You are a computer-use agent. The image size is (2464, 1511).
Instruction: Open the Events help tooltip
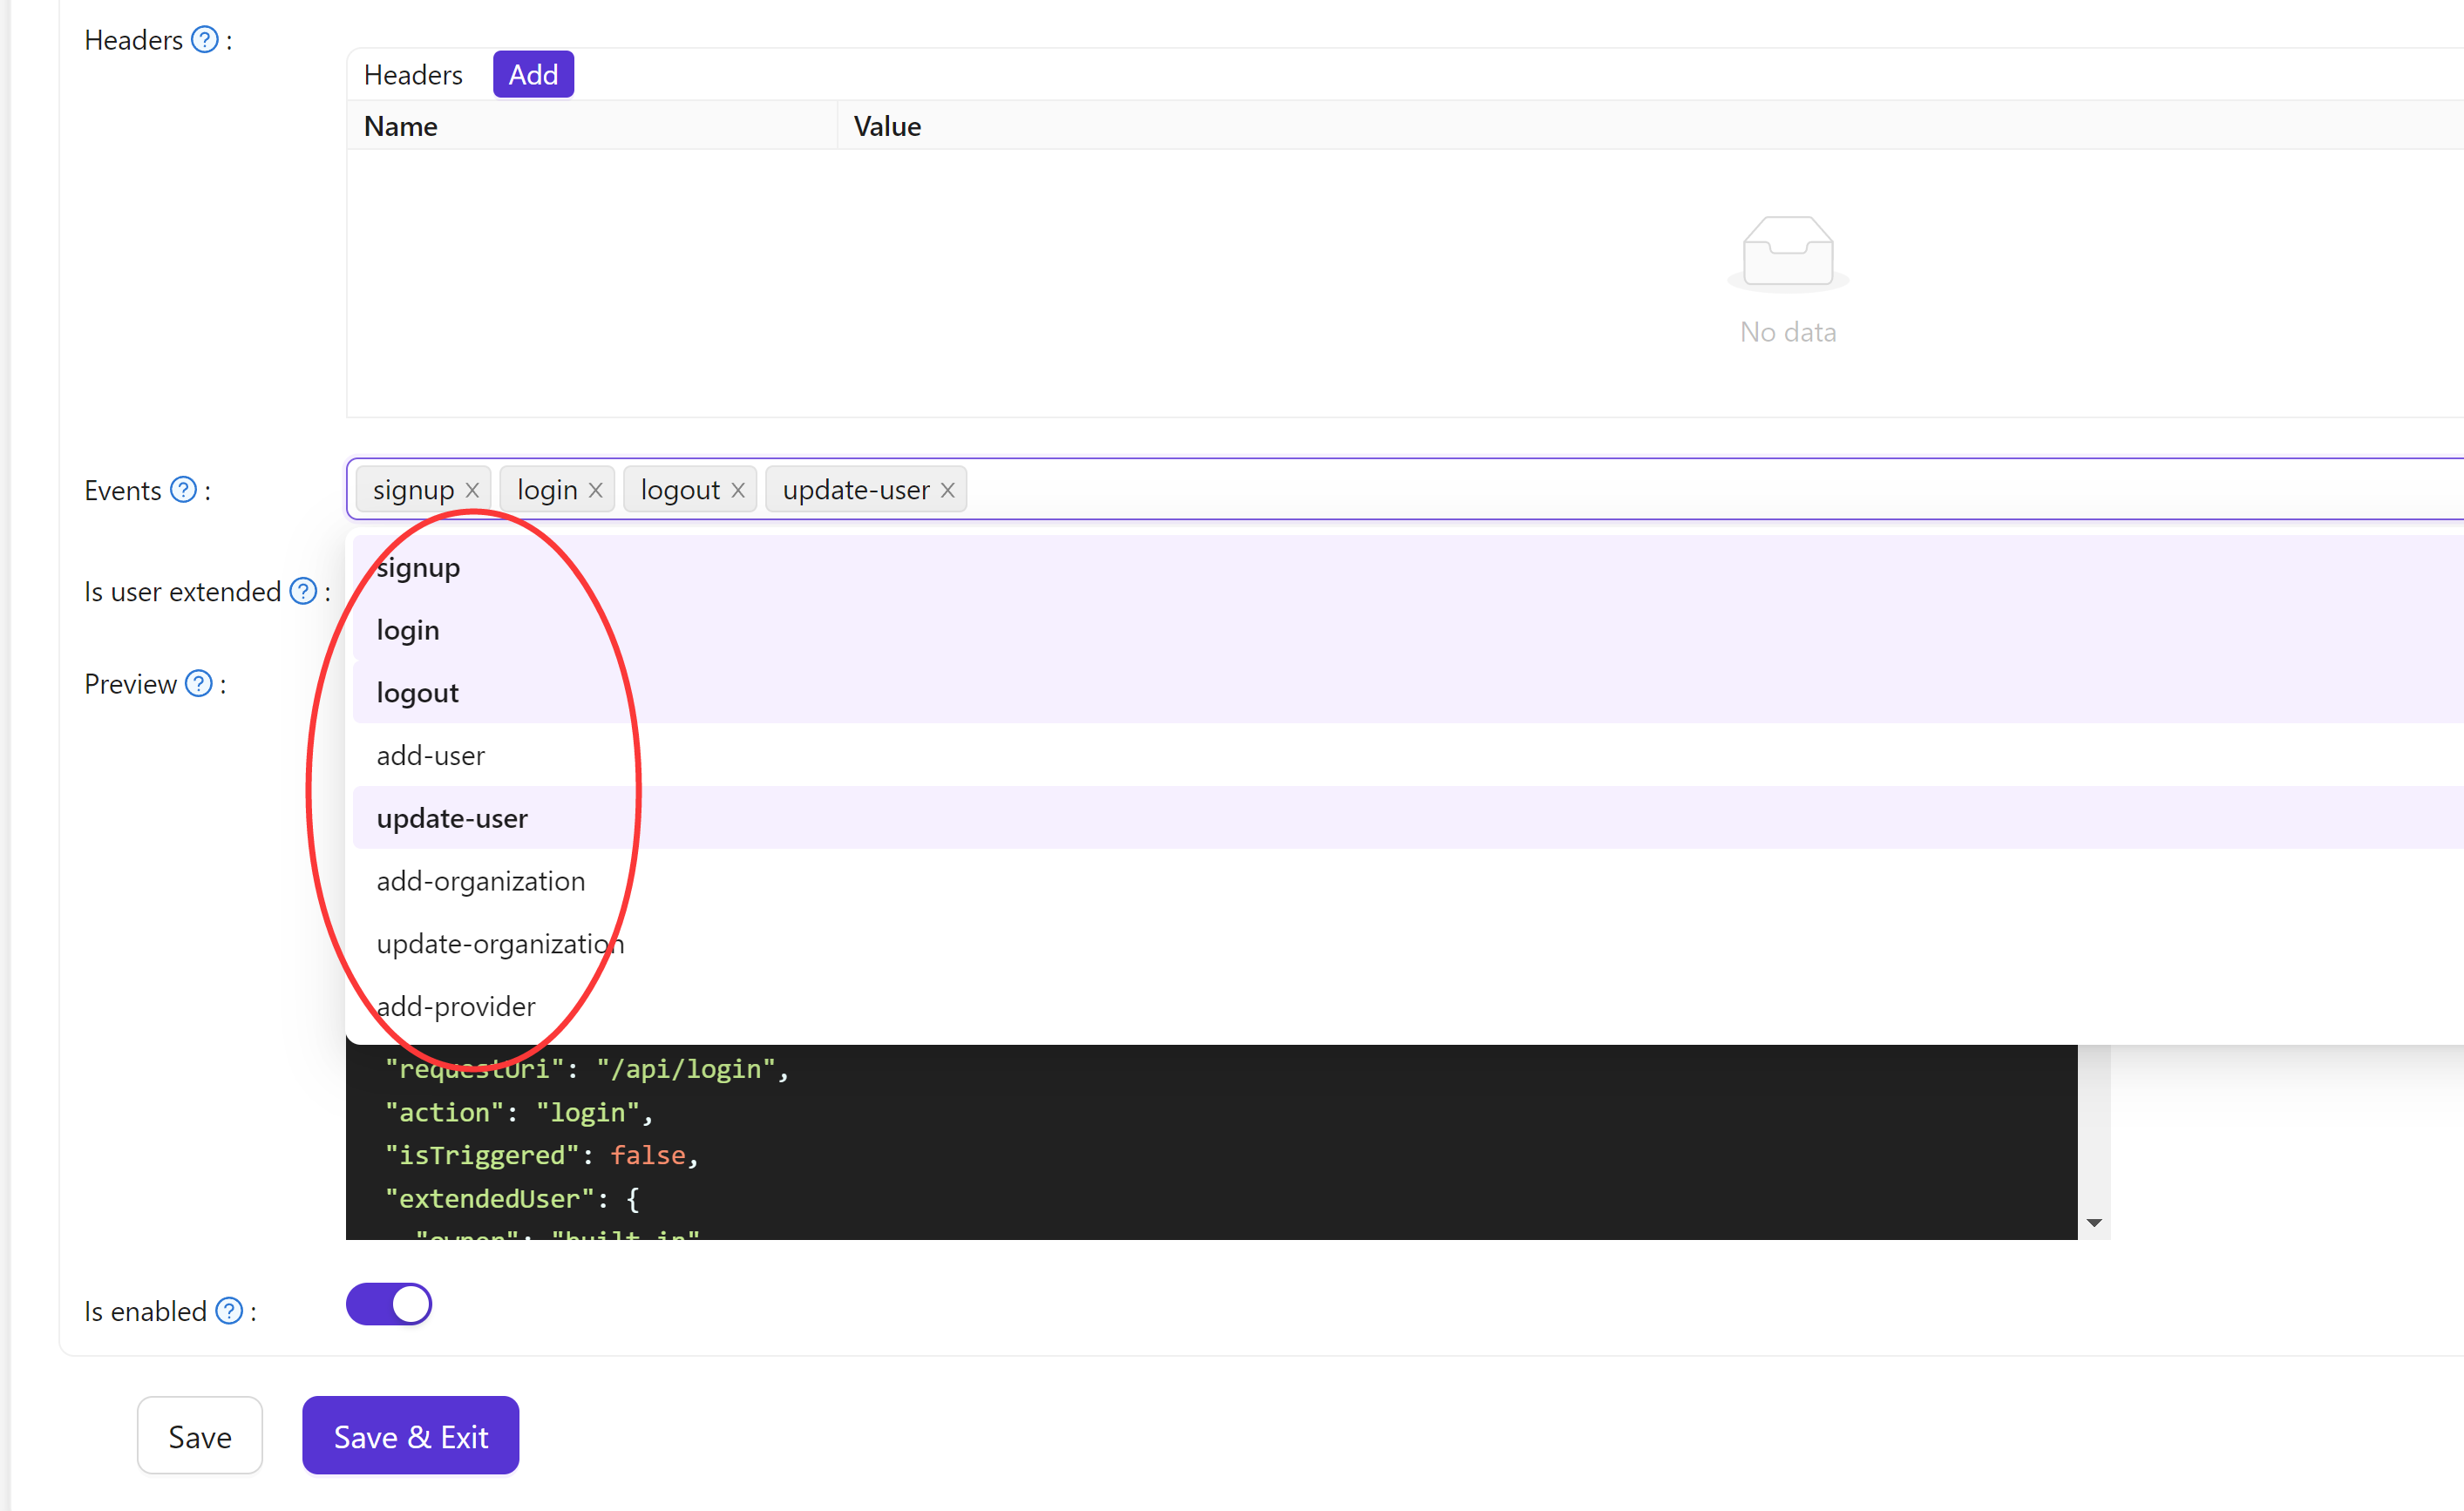click(183, 489)
